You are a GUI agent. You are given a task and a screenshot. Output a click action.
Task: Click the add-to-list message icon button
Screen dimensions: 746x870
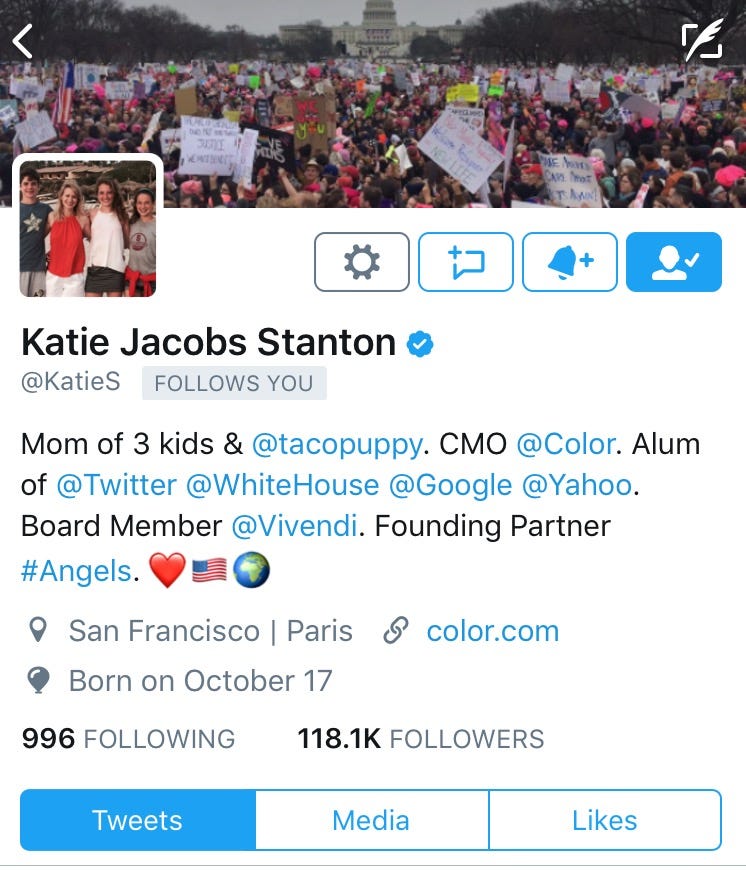[466, 262]
